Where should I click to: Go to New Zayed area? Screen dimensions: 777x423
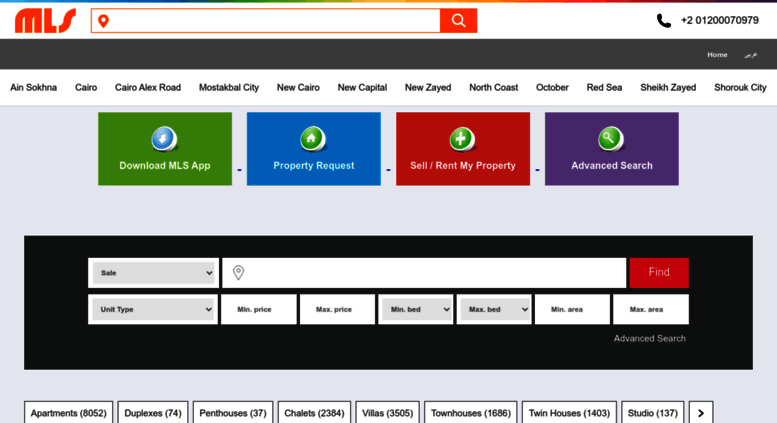(x=428, y=88)
